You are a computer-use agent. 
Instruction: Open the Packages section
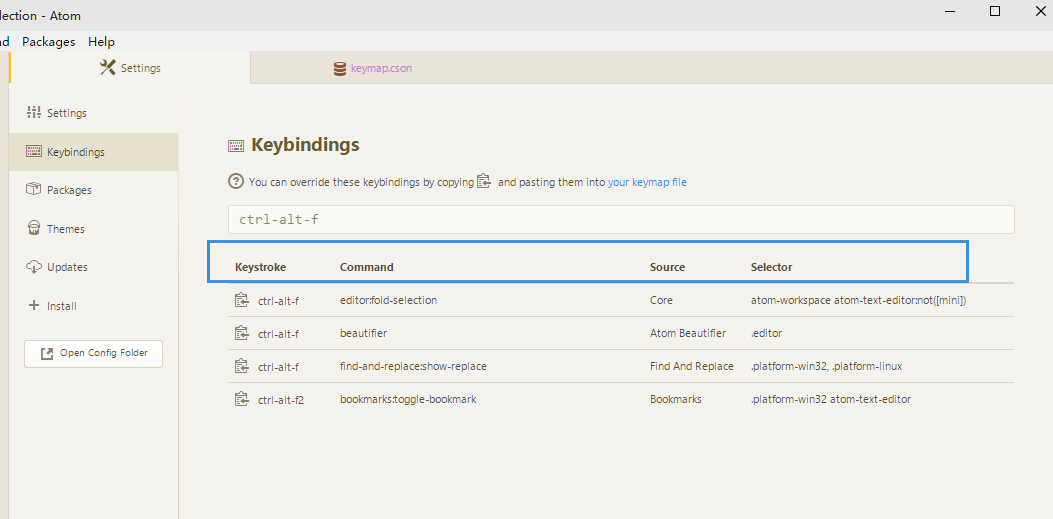[x=68, y=190]
